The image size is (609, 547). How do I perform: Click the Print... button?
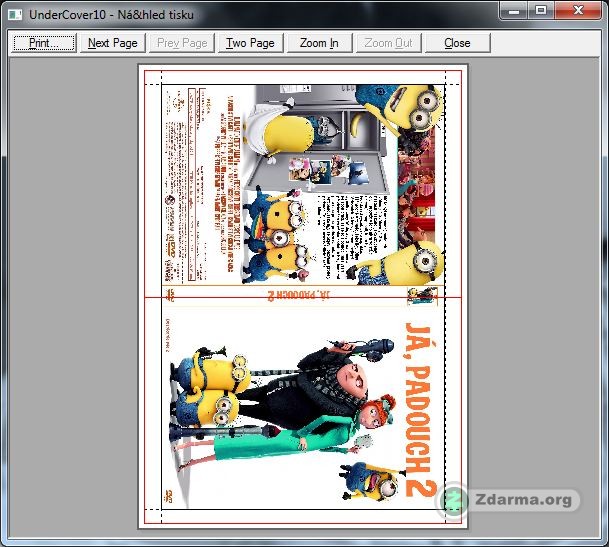pyautogui.click(x=44, y=43)
